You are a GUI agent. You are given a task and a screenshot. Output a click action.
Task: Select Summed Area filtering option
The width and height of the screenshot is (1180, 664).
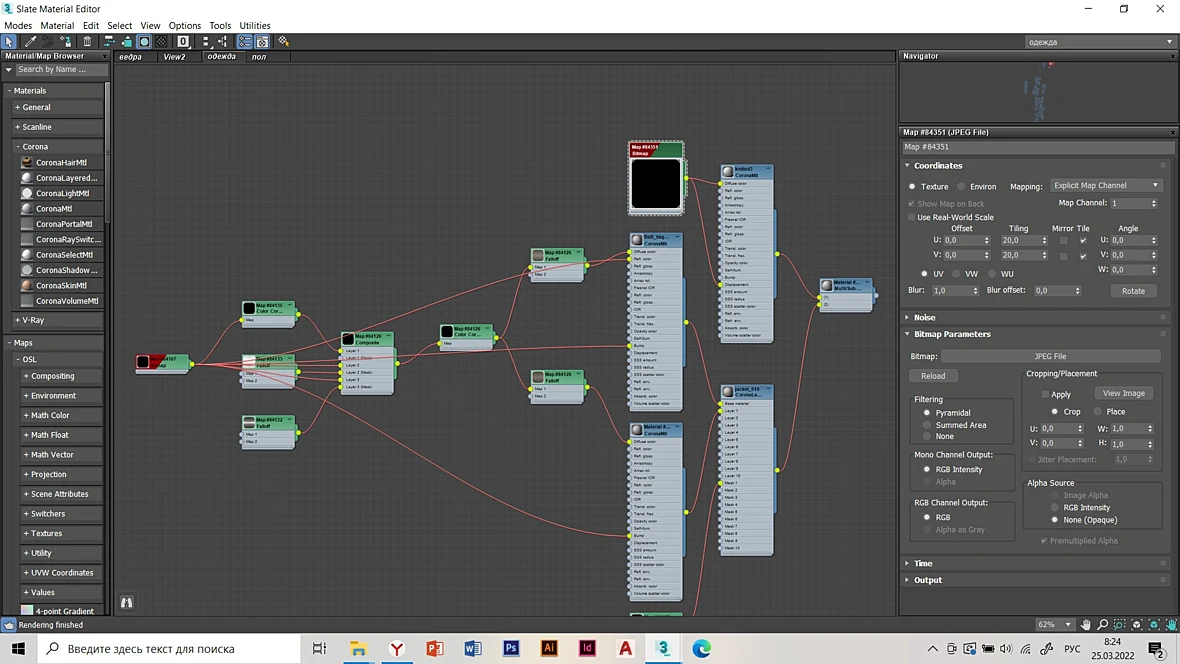coord(927,425)
